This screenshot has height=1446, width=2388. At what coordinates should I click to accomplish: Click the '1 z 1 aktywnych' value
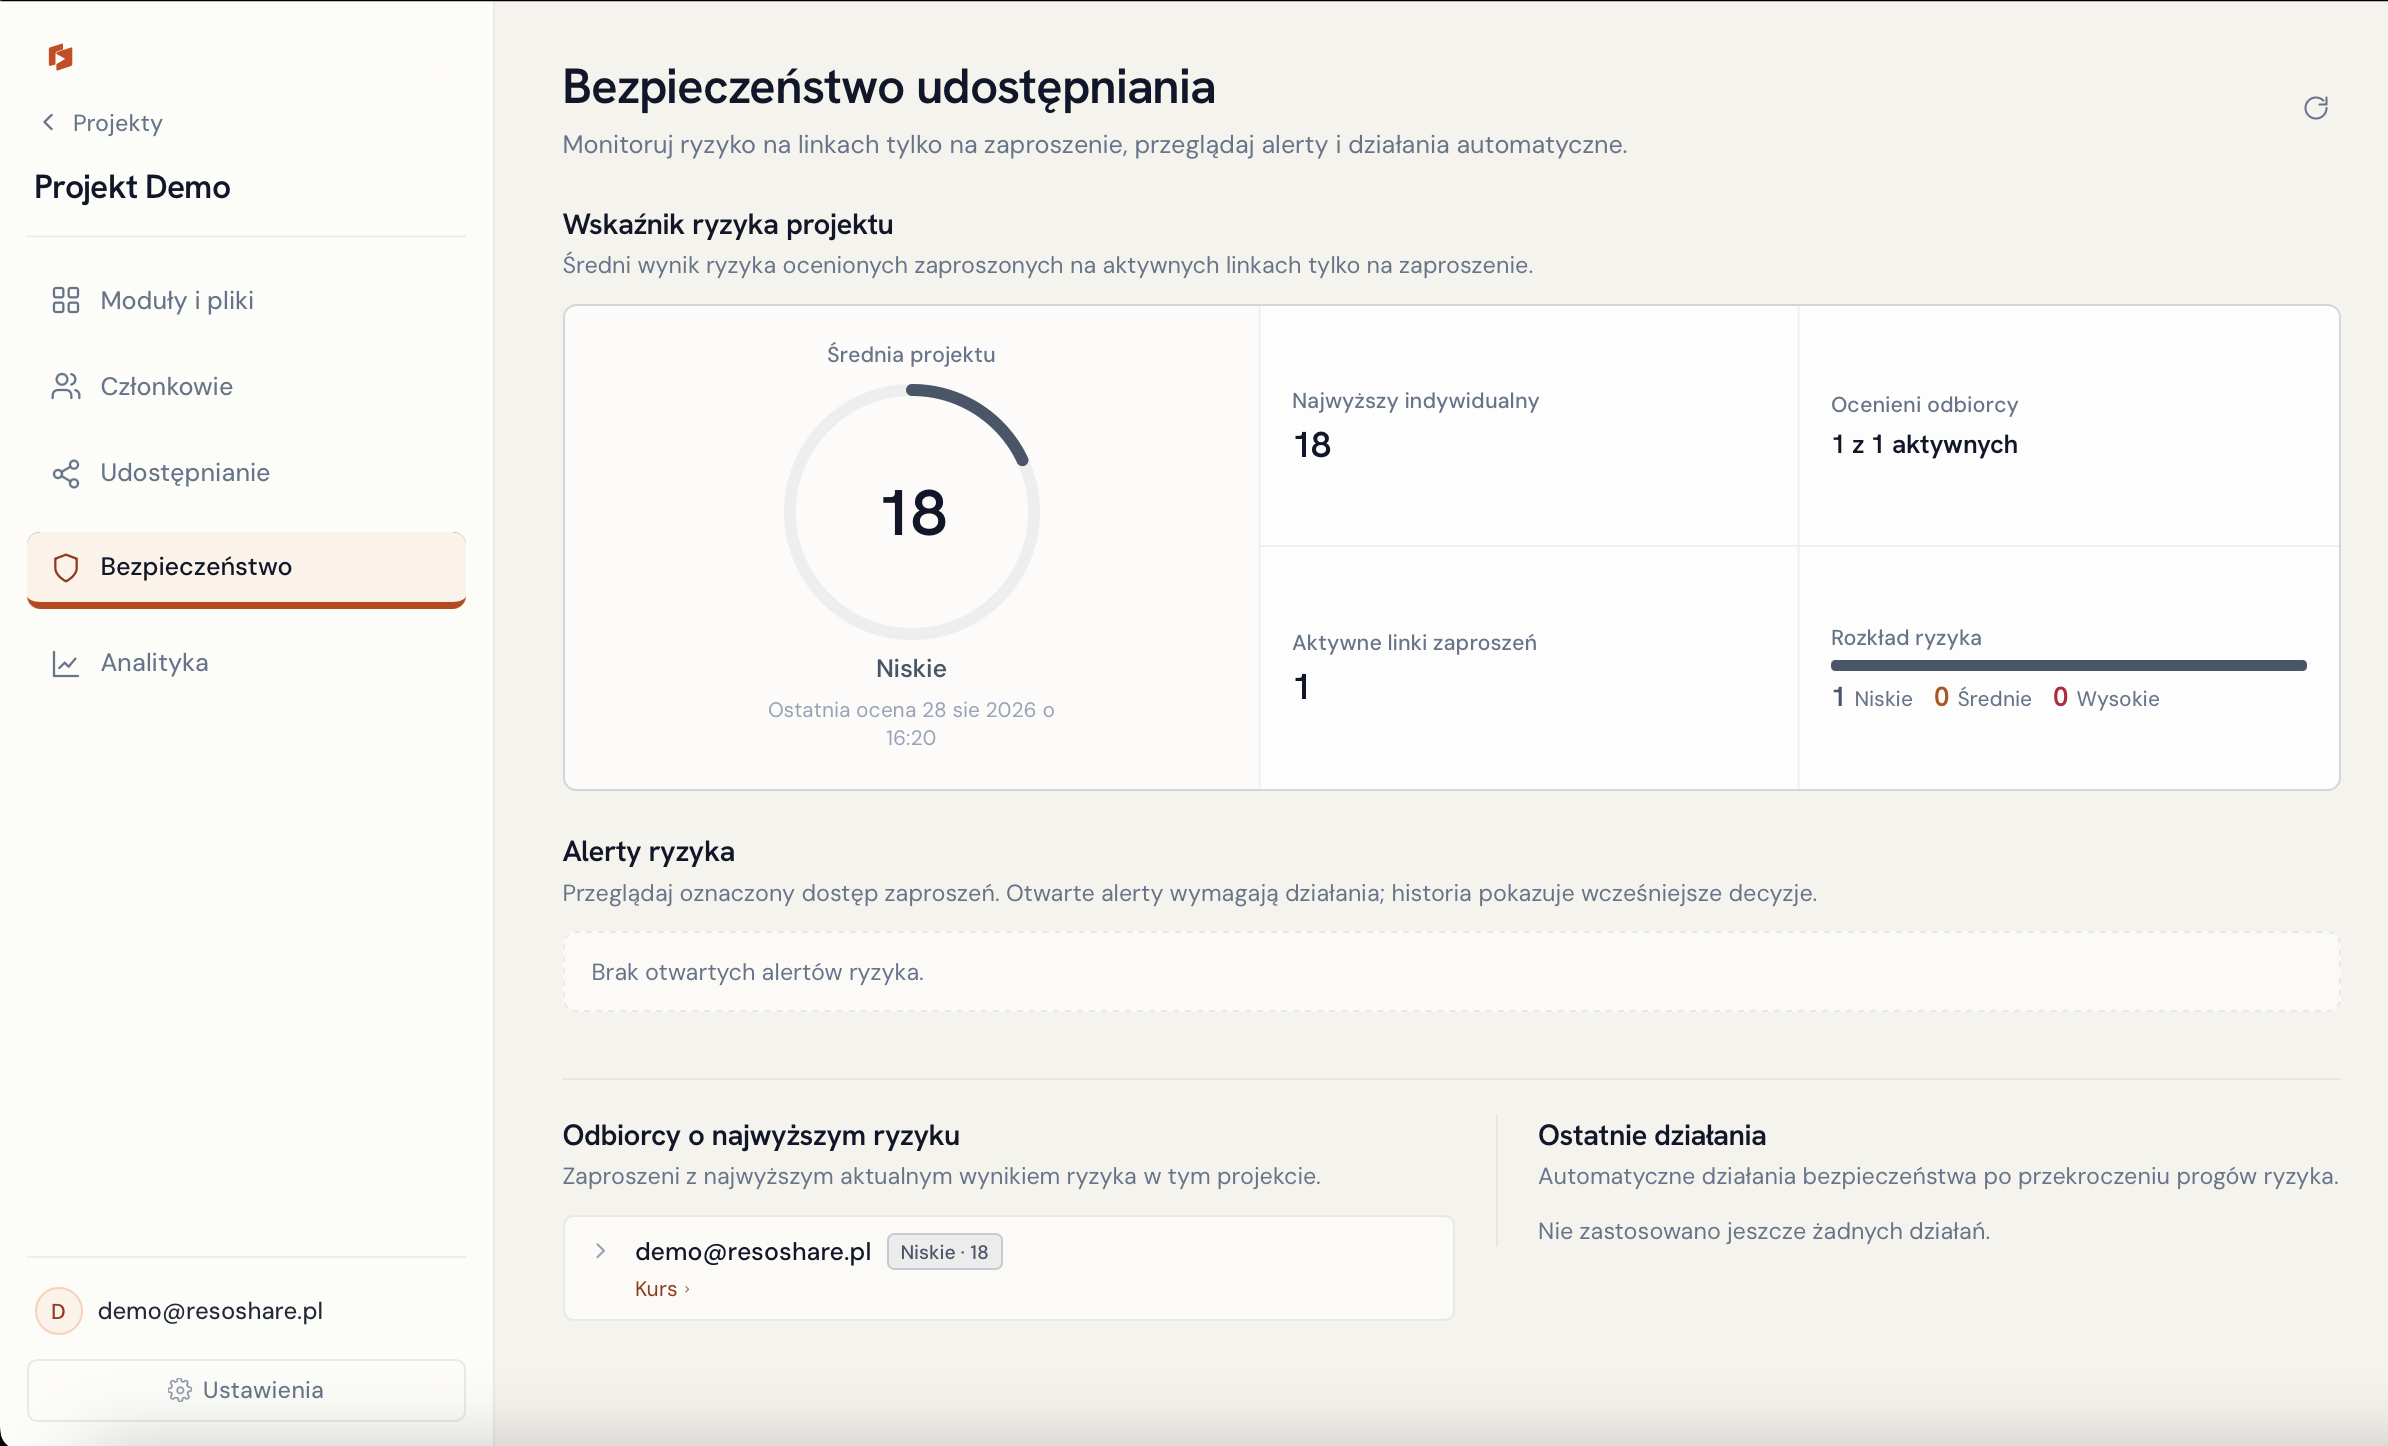[x=1924, y=445]
